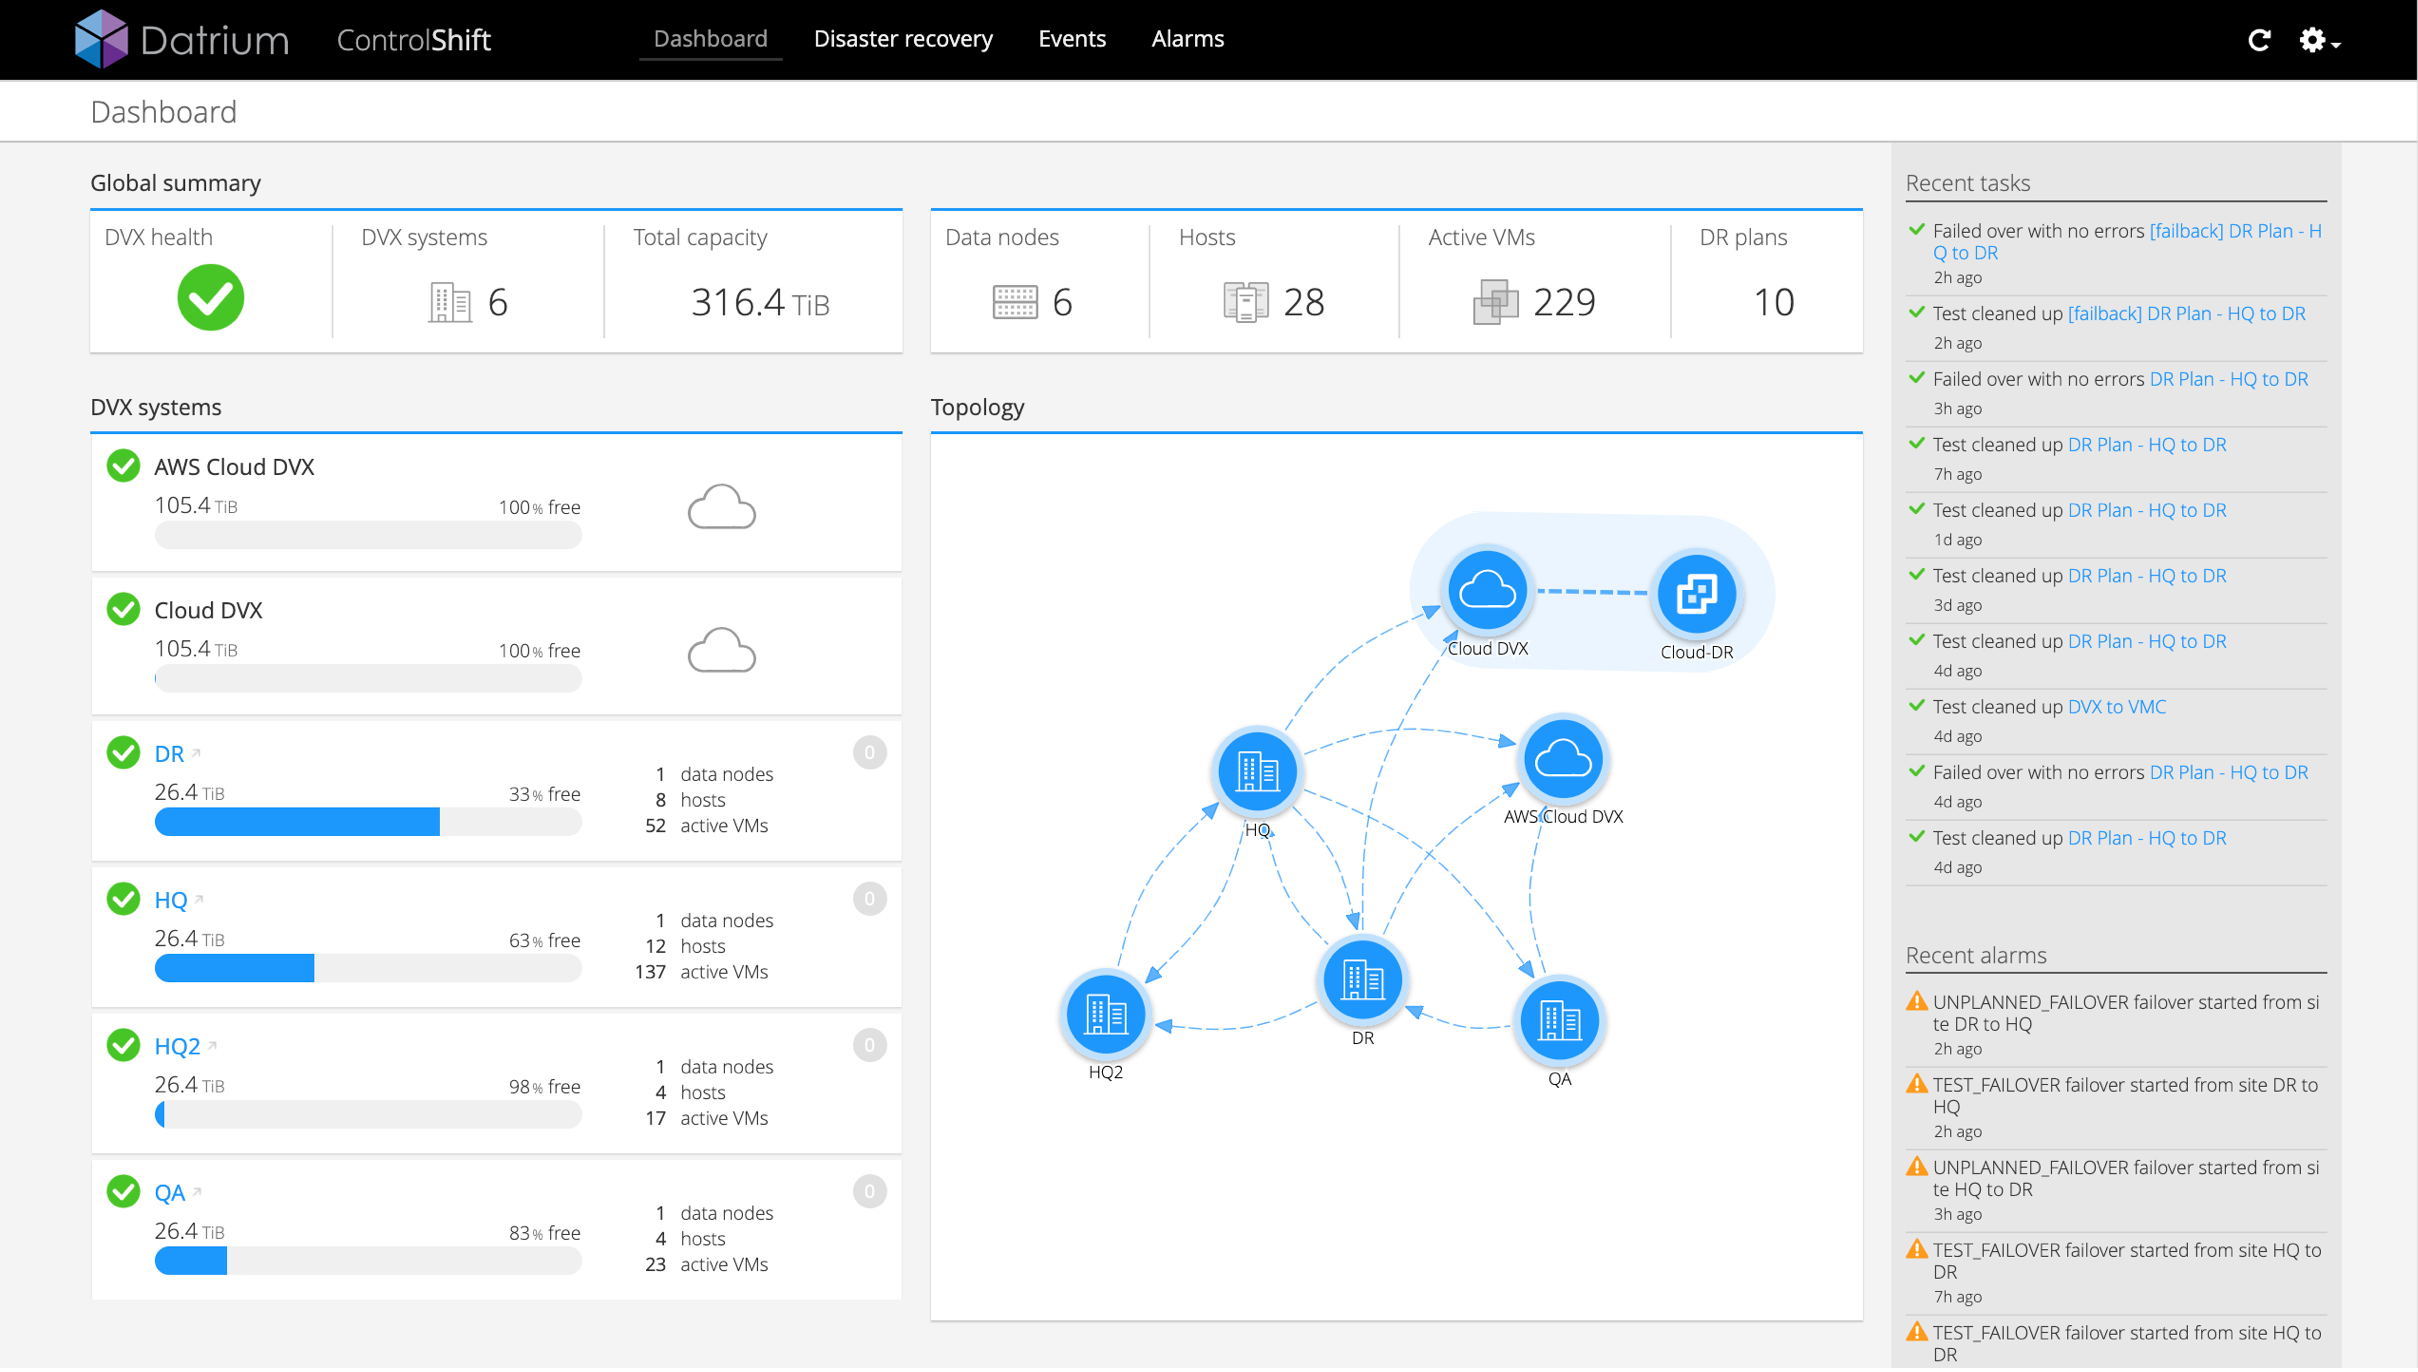The width and height of the screenshot is (2418, 1372).
Task: Open the Disaster recovery tab
Action: click(903, 39)
